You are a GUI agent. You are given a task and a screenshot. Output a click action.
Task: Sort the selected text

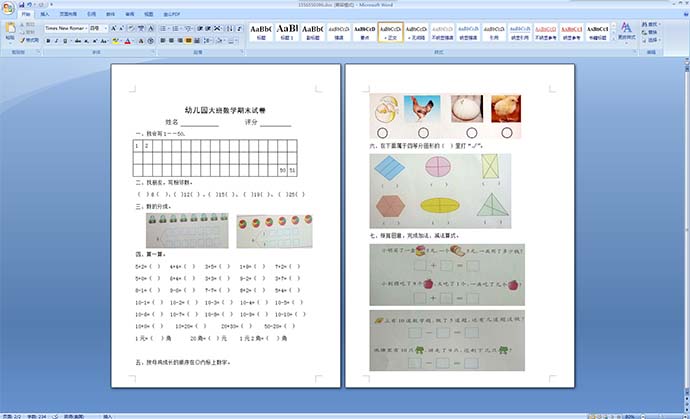pos(229,28)
